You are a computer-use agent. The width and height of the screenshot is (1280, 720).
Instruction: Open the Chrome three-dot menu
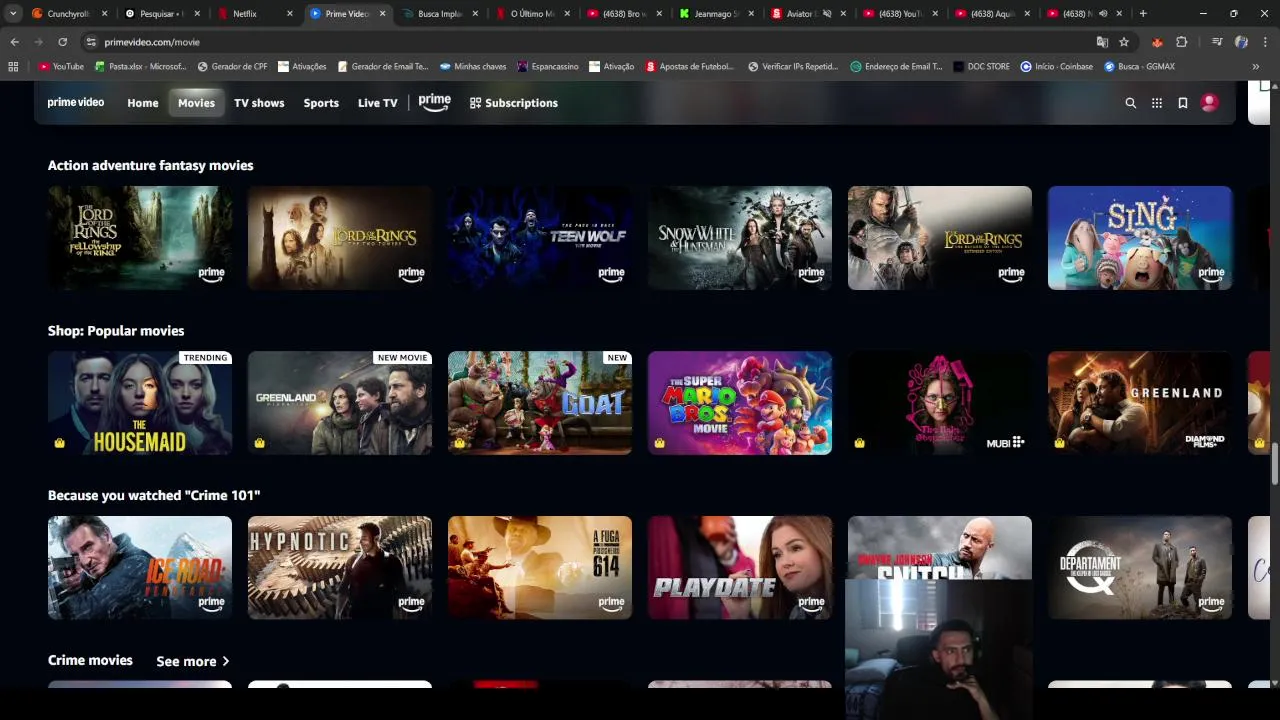coord(1265,42)
